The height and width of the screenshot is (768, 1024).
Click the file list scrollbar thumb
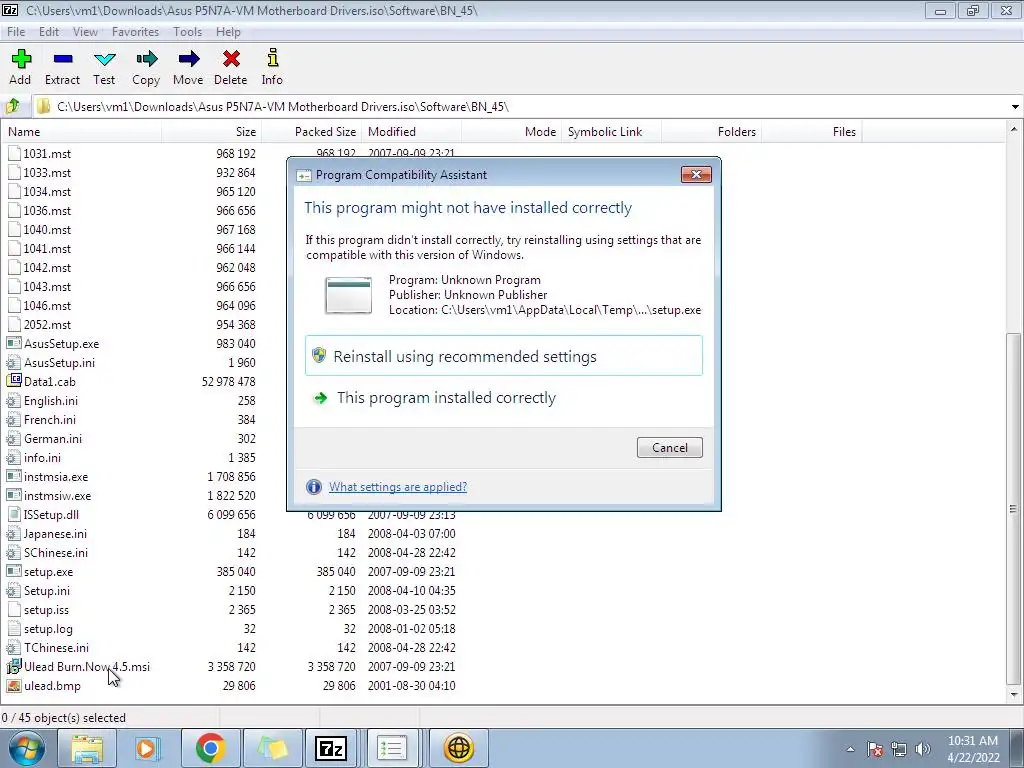(x=1014, y=508)
